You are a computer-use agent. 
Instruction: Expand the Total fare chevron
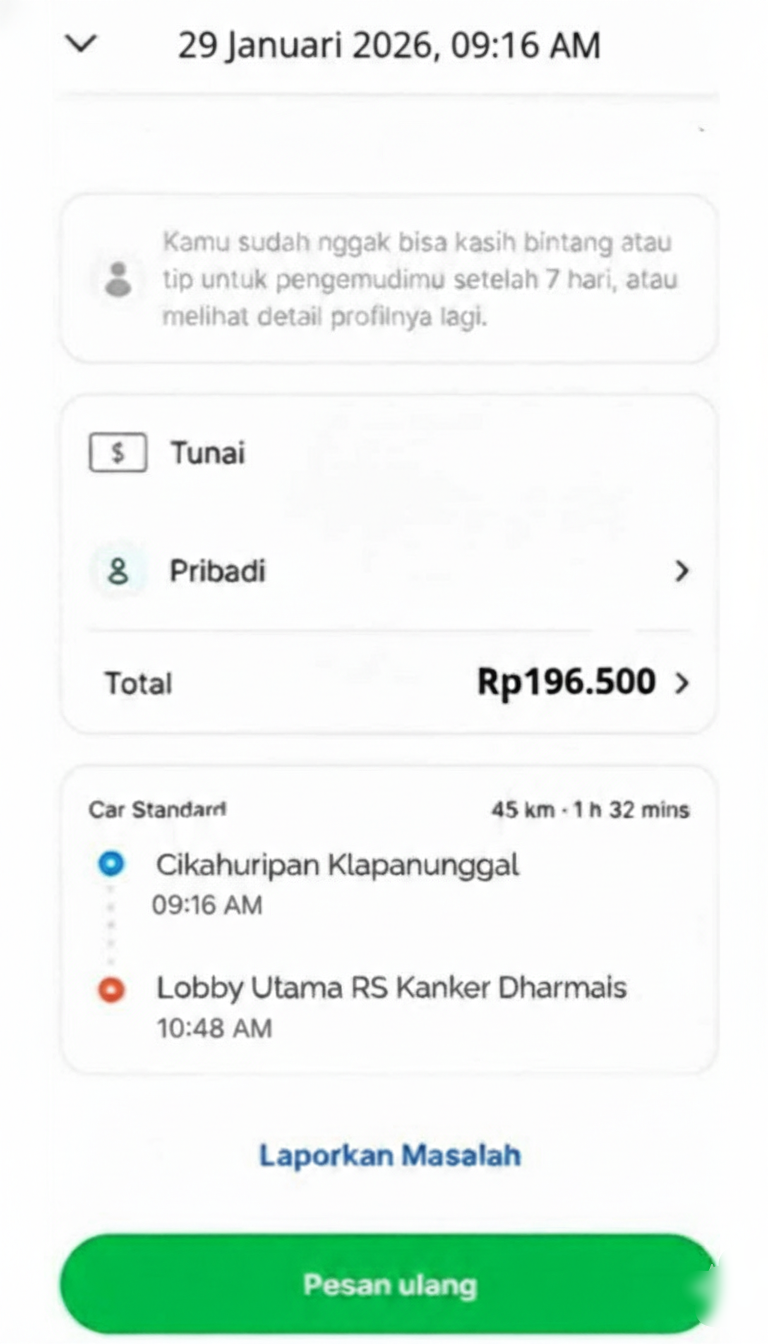(x=682, y=683)
